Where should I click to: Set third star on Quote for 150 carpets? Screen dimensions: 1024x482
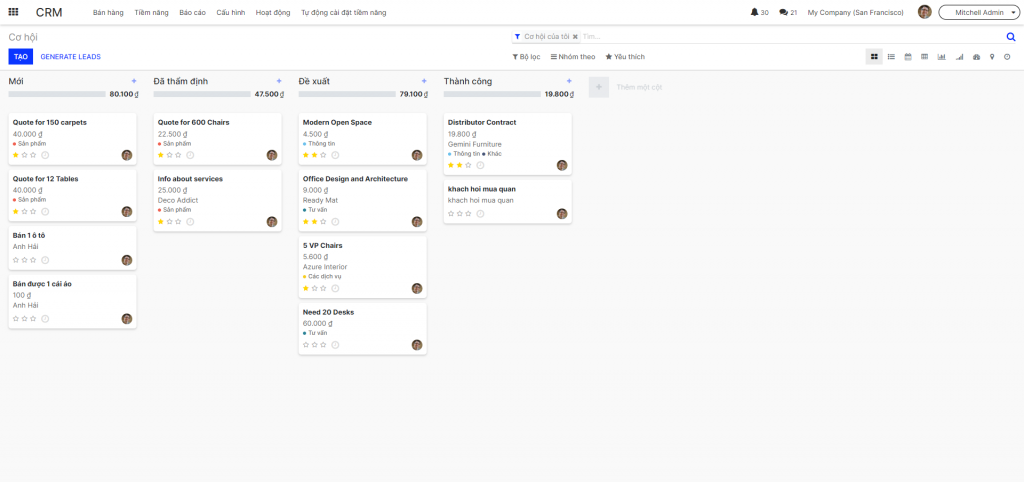point(33,155)
